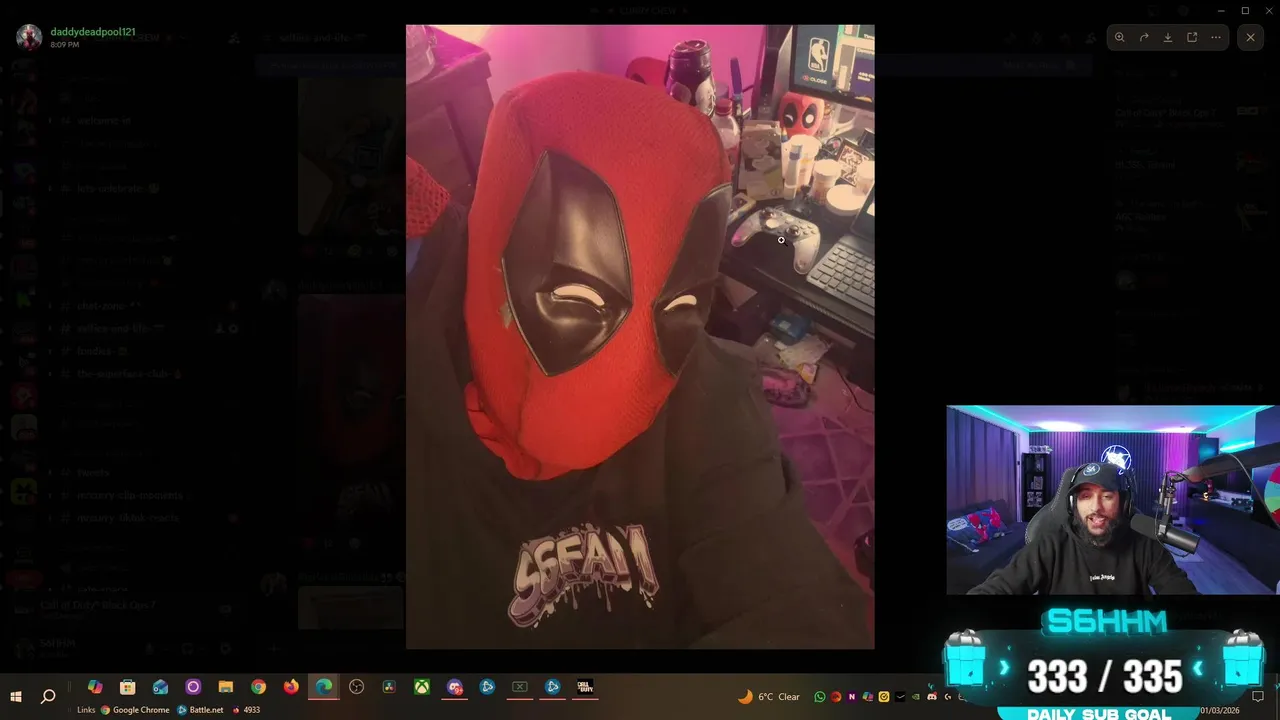The width and height of the screenshot is (1280, 720).
Task: Forward the image with the curved arrow icon
Action: click(1144, 37)
